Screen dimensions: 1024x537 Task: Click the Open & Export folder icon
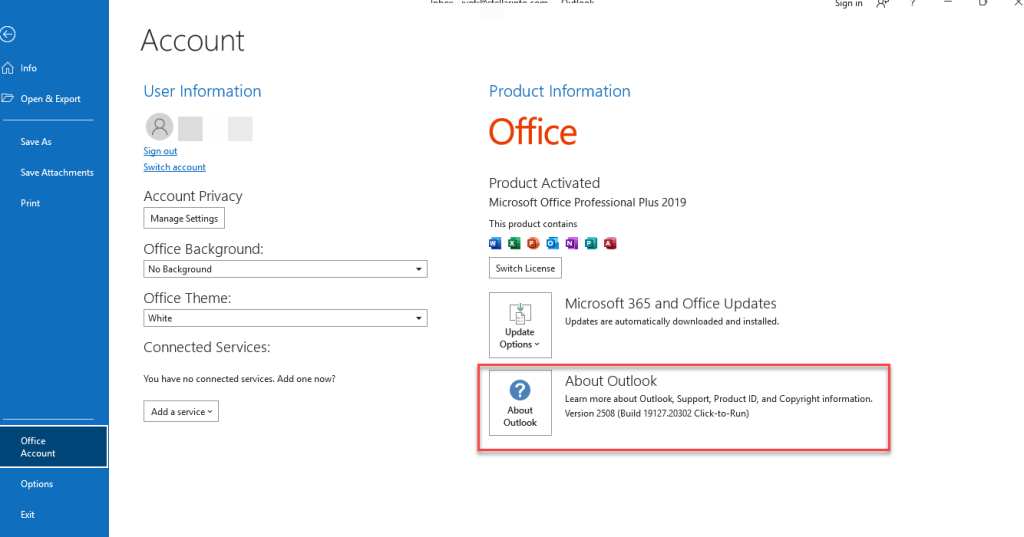pyautogui.click(x=7, y=98)
